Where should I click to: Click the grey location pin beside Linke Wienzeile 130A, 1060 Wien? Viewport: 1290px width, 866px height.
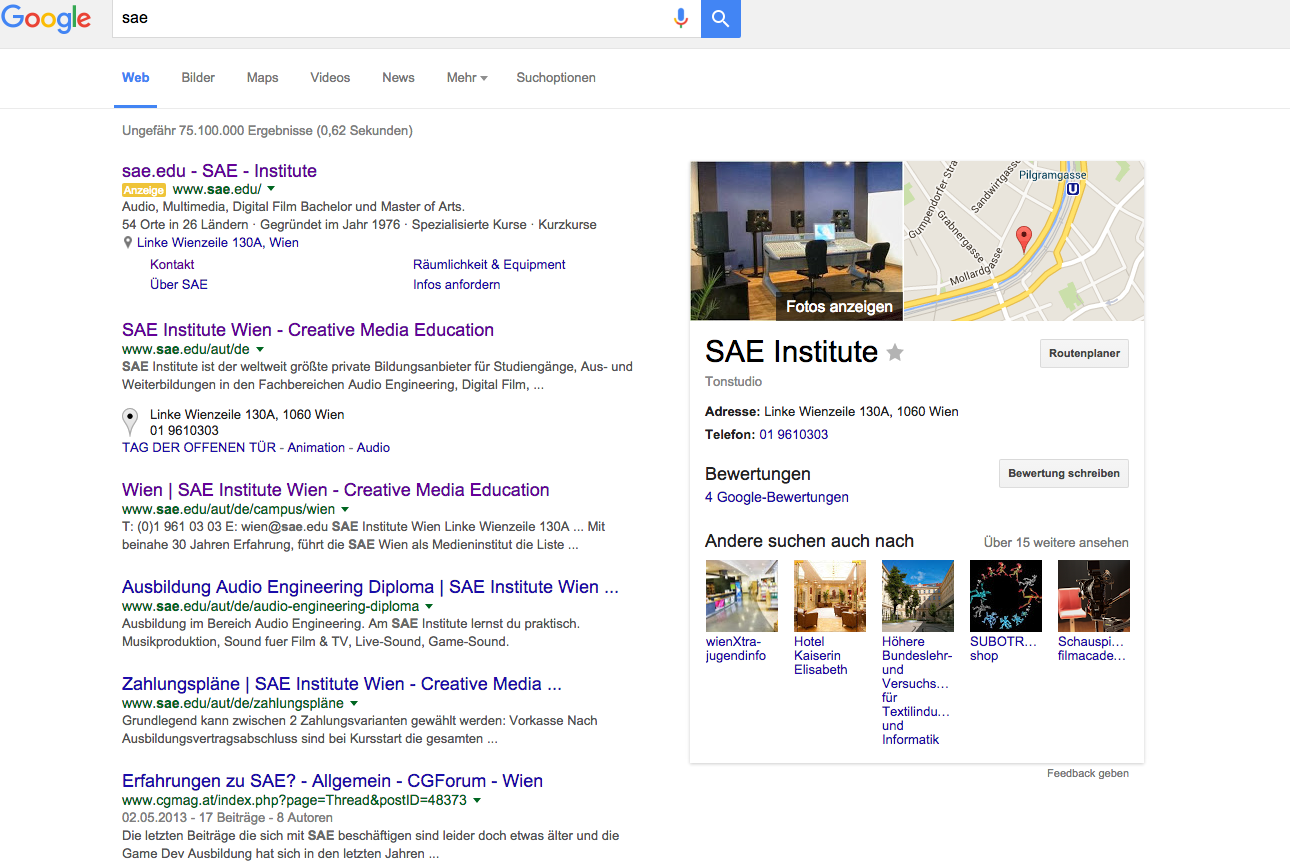(130, 421)
